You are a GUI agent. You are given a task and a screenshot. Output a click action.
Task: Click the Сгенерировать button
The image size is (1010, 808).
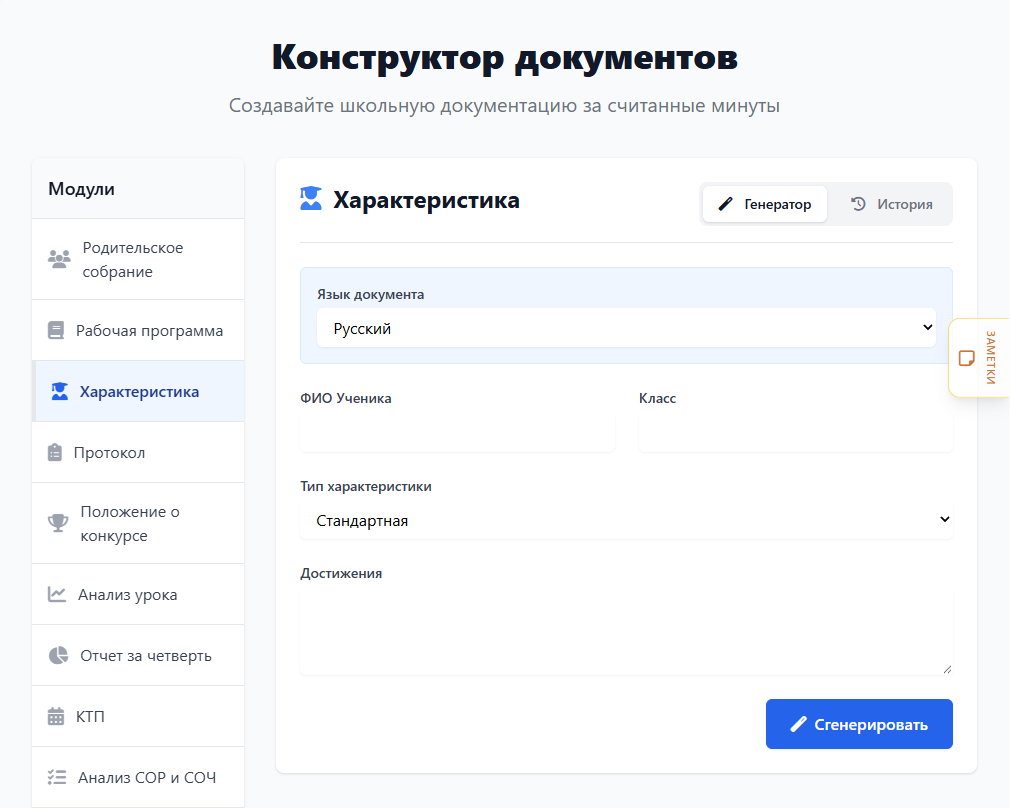[x=859, y=724]
